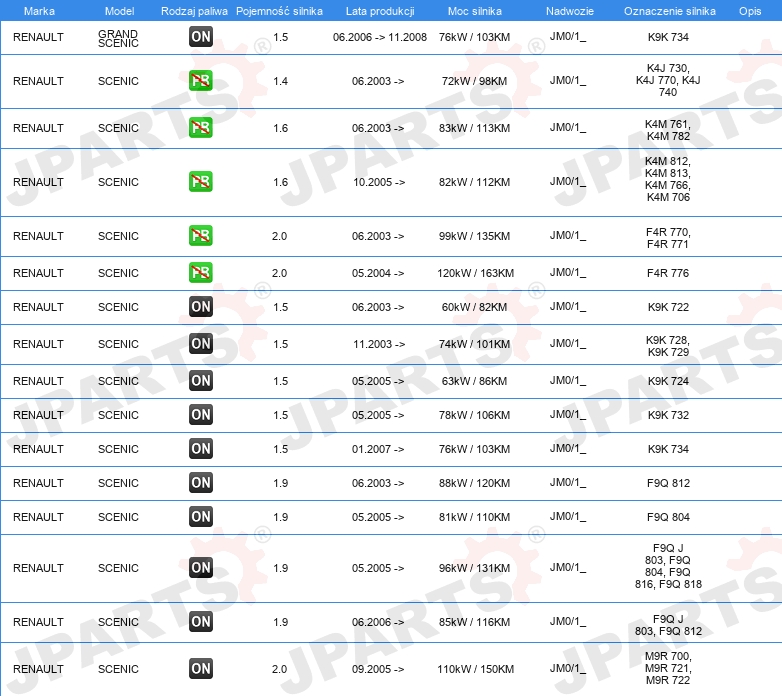The height and width of the screenshot is (696, 782).
Task: Select the 78kW / 106KM power cell
Action: [474, 415]
